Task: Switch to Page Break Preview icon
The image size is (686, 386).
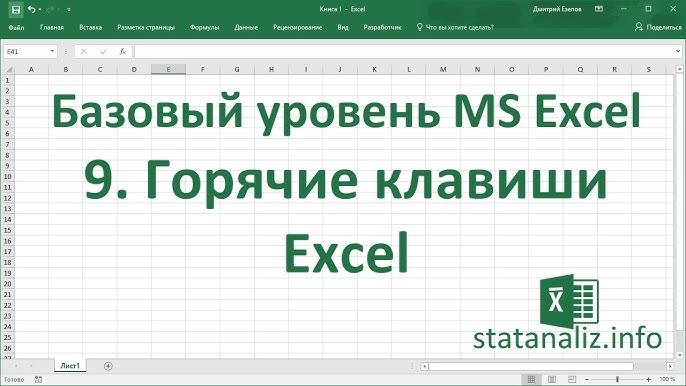Action: coord(572,379)
